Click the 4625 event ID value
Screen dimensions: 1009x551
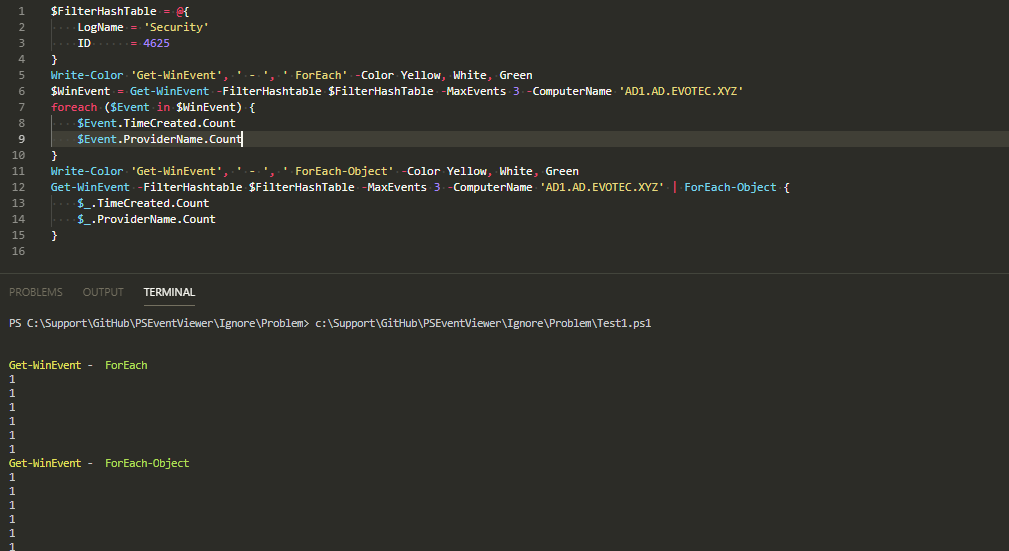point(156,43)
